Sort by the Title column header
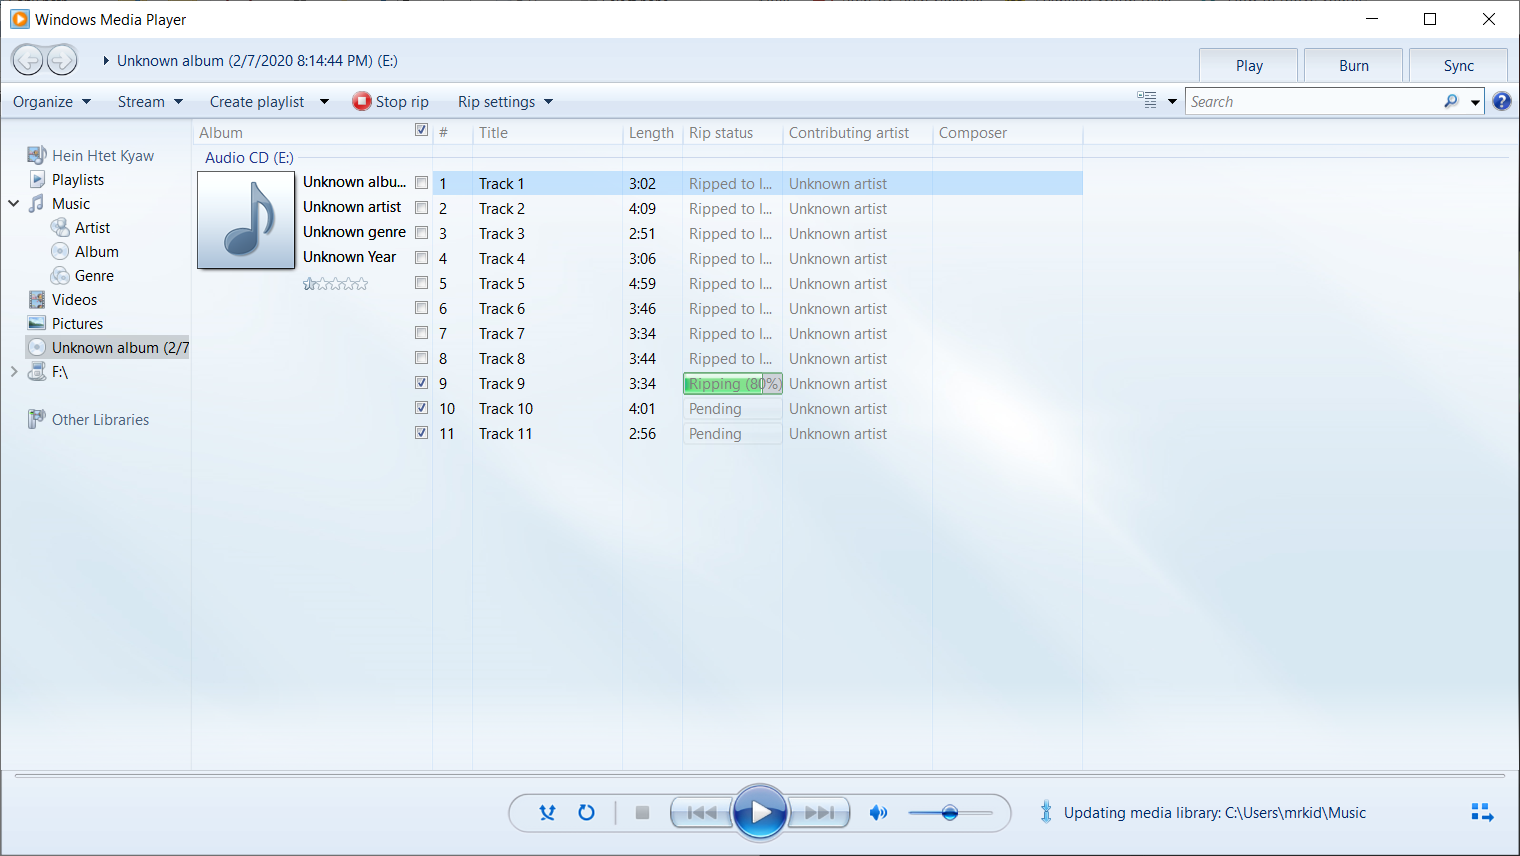The width and height of the screenshot is (1520, 856). point(547,133)
